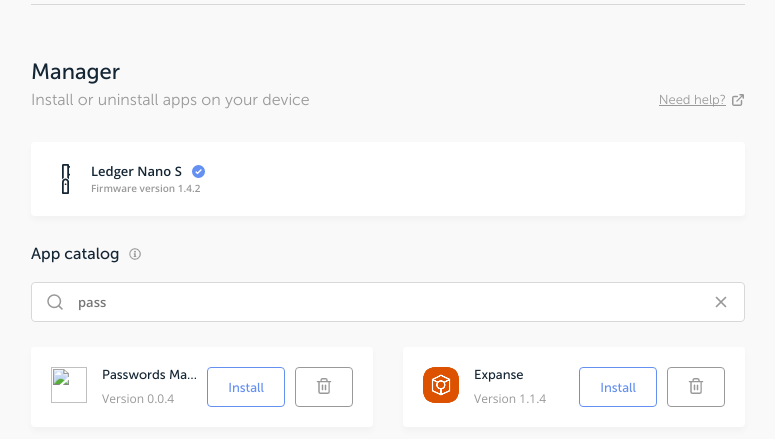Click the Need help? link
775x439 pixels.
pos(692,100)
